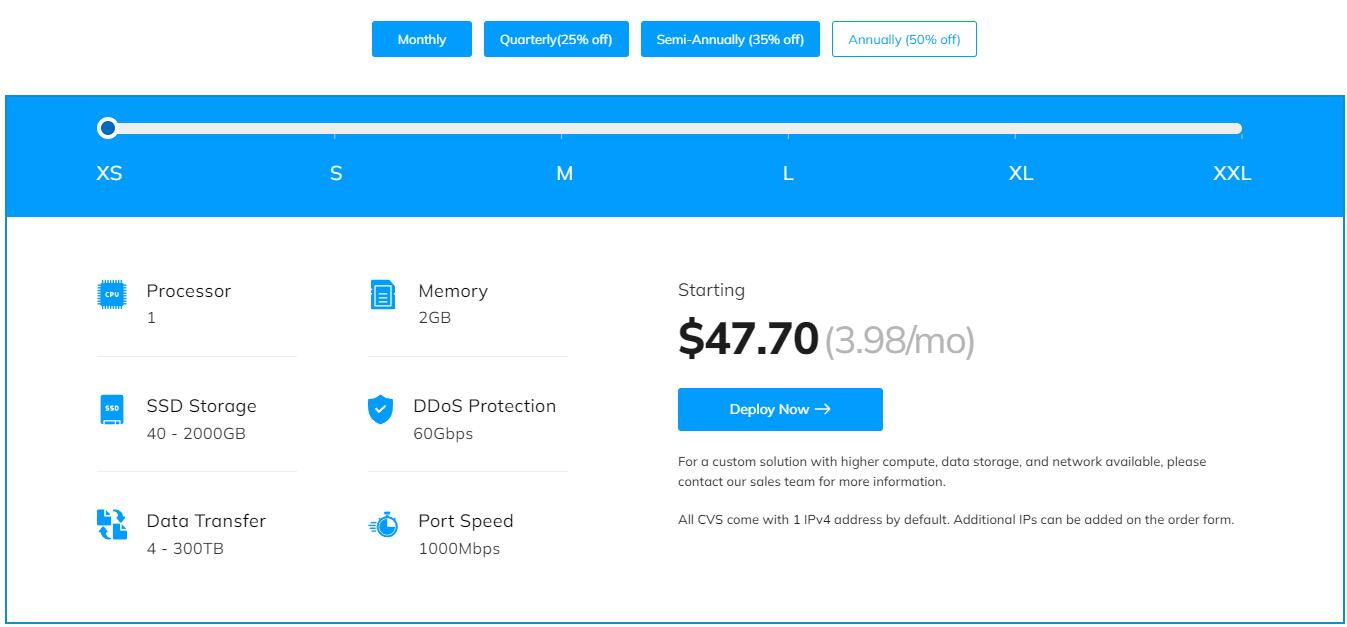Click the CPU processor icon
1347x627 pixels.
(112, 294)
